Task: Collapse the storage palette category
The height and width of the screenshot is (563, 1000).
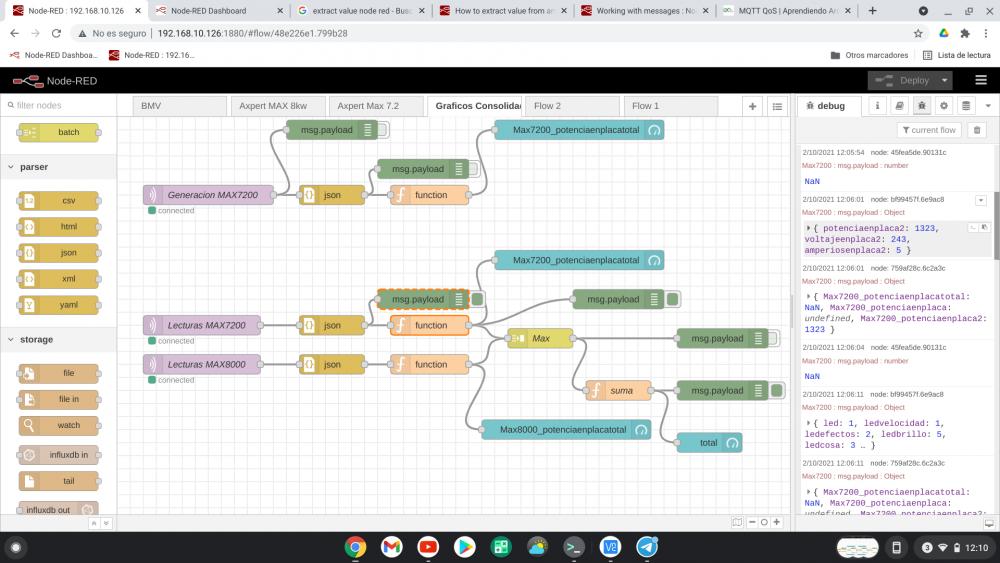Action: tap(59, 340)
